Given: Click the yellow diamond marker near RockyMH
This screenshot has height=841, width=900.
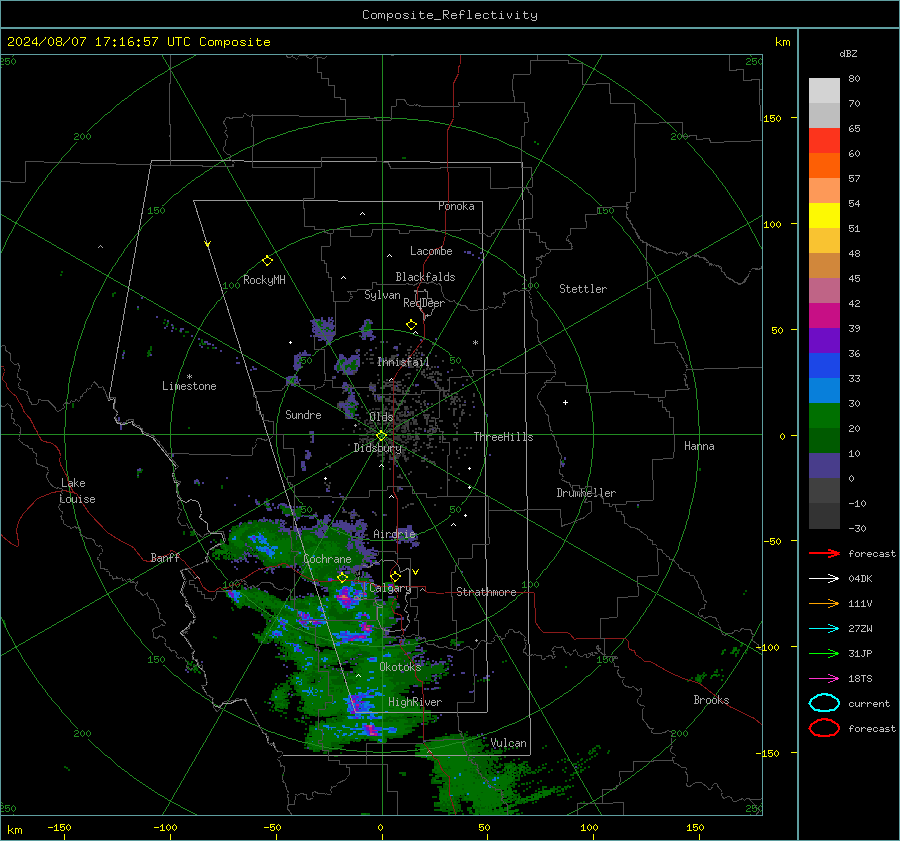Looking at the screenshot, I should pos(267,261).
